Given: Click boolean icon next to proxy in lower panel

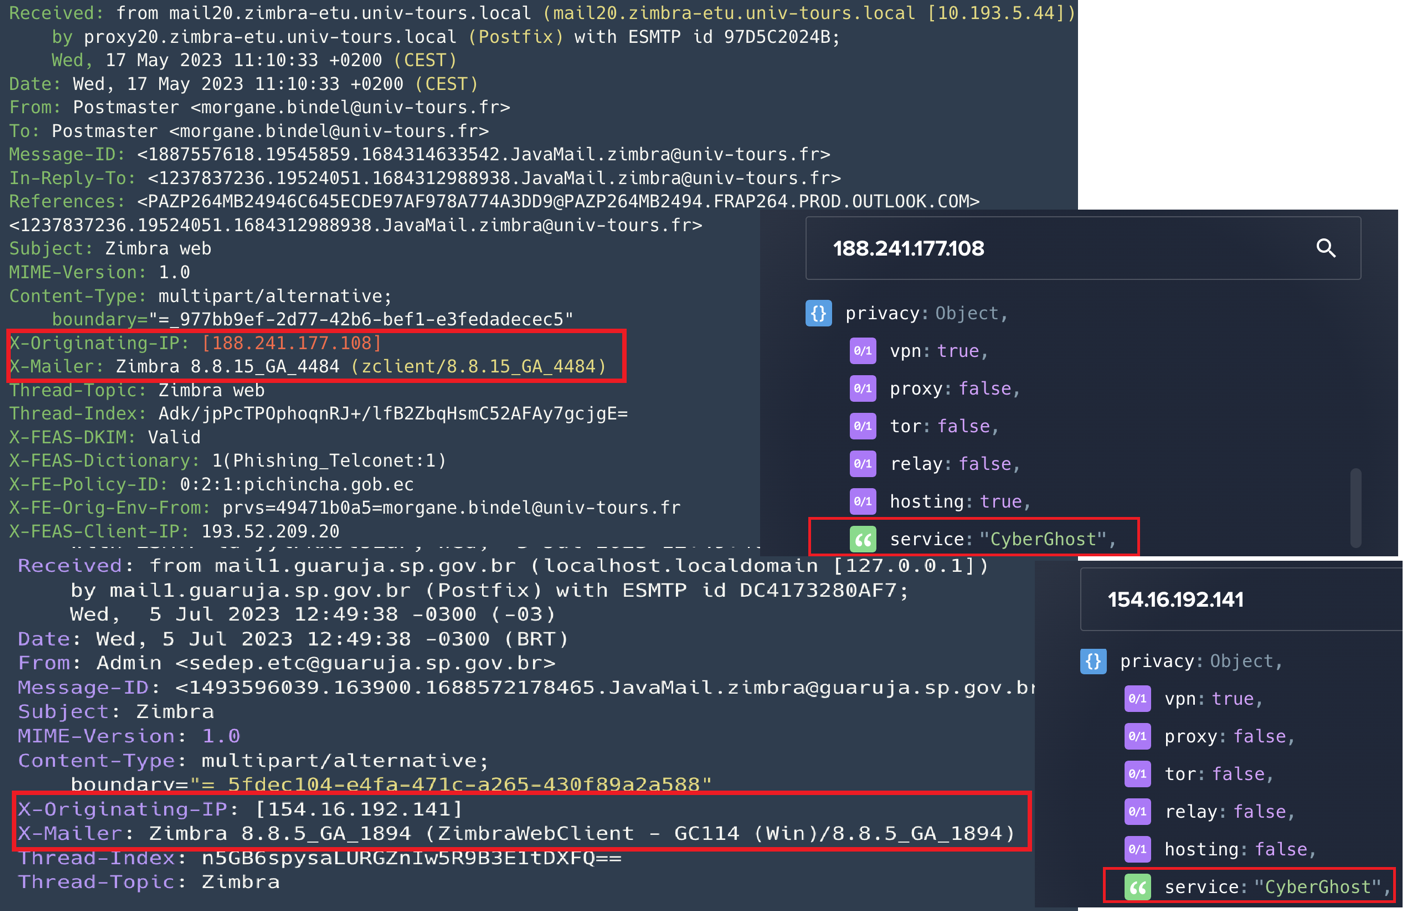Looking at the screenshot, I should pos(1137,736).
